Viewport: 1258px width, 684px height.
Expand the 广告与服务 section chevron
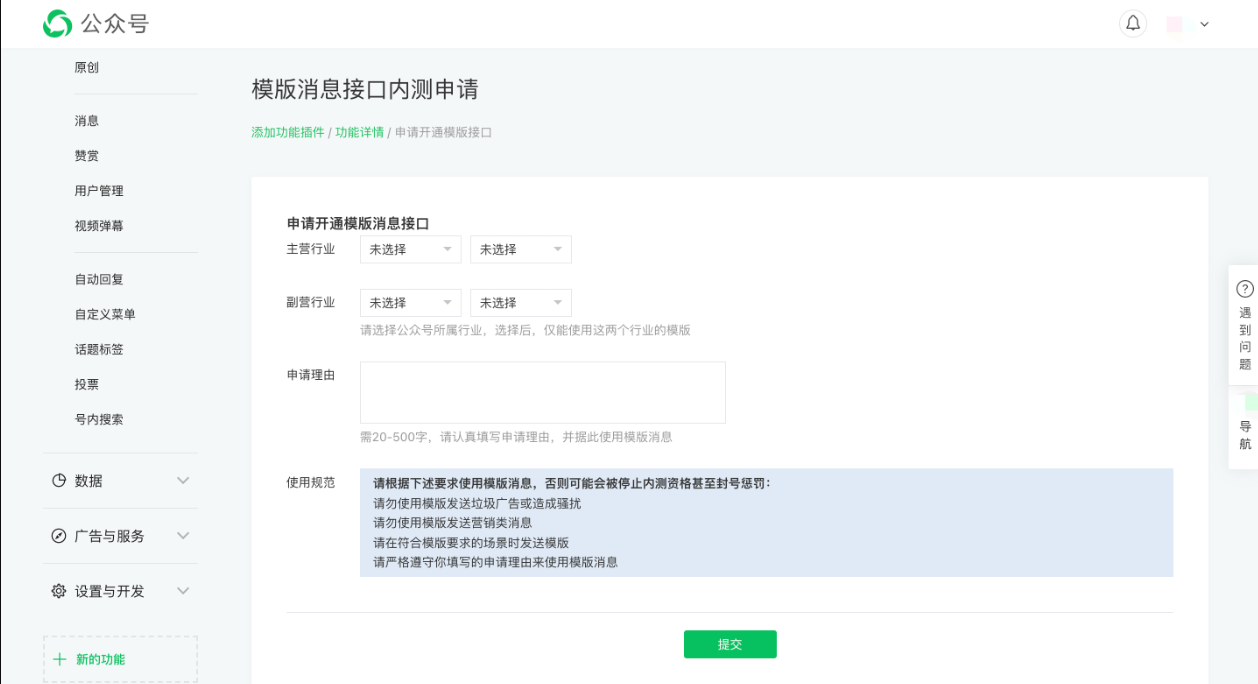pyautogui.click(x=183, y=536)
